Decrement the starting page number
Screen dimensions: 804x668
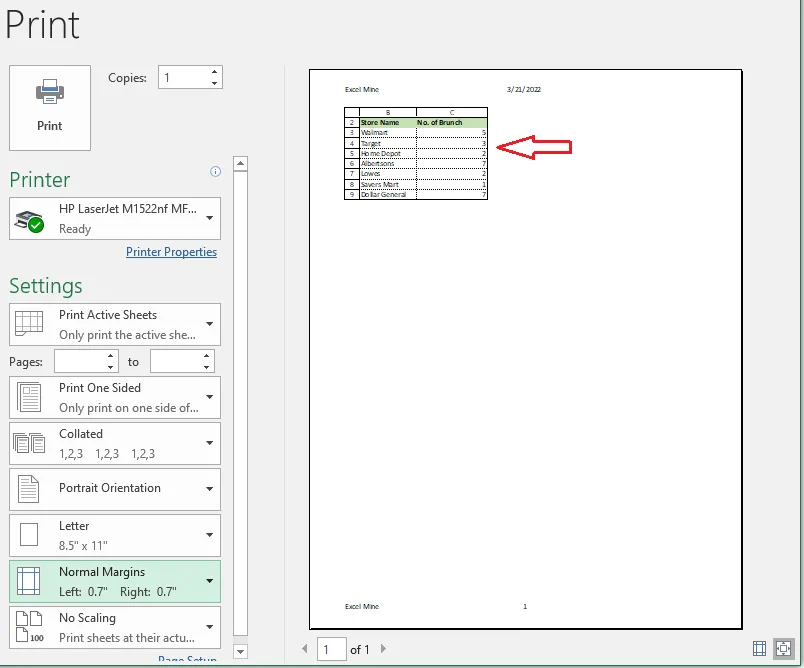coord(110,367)
